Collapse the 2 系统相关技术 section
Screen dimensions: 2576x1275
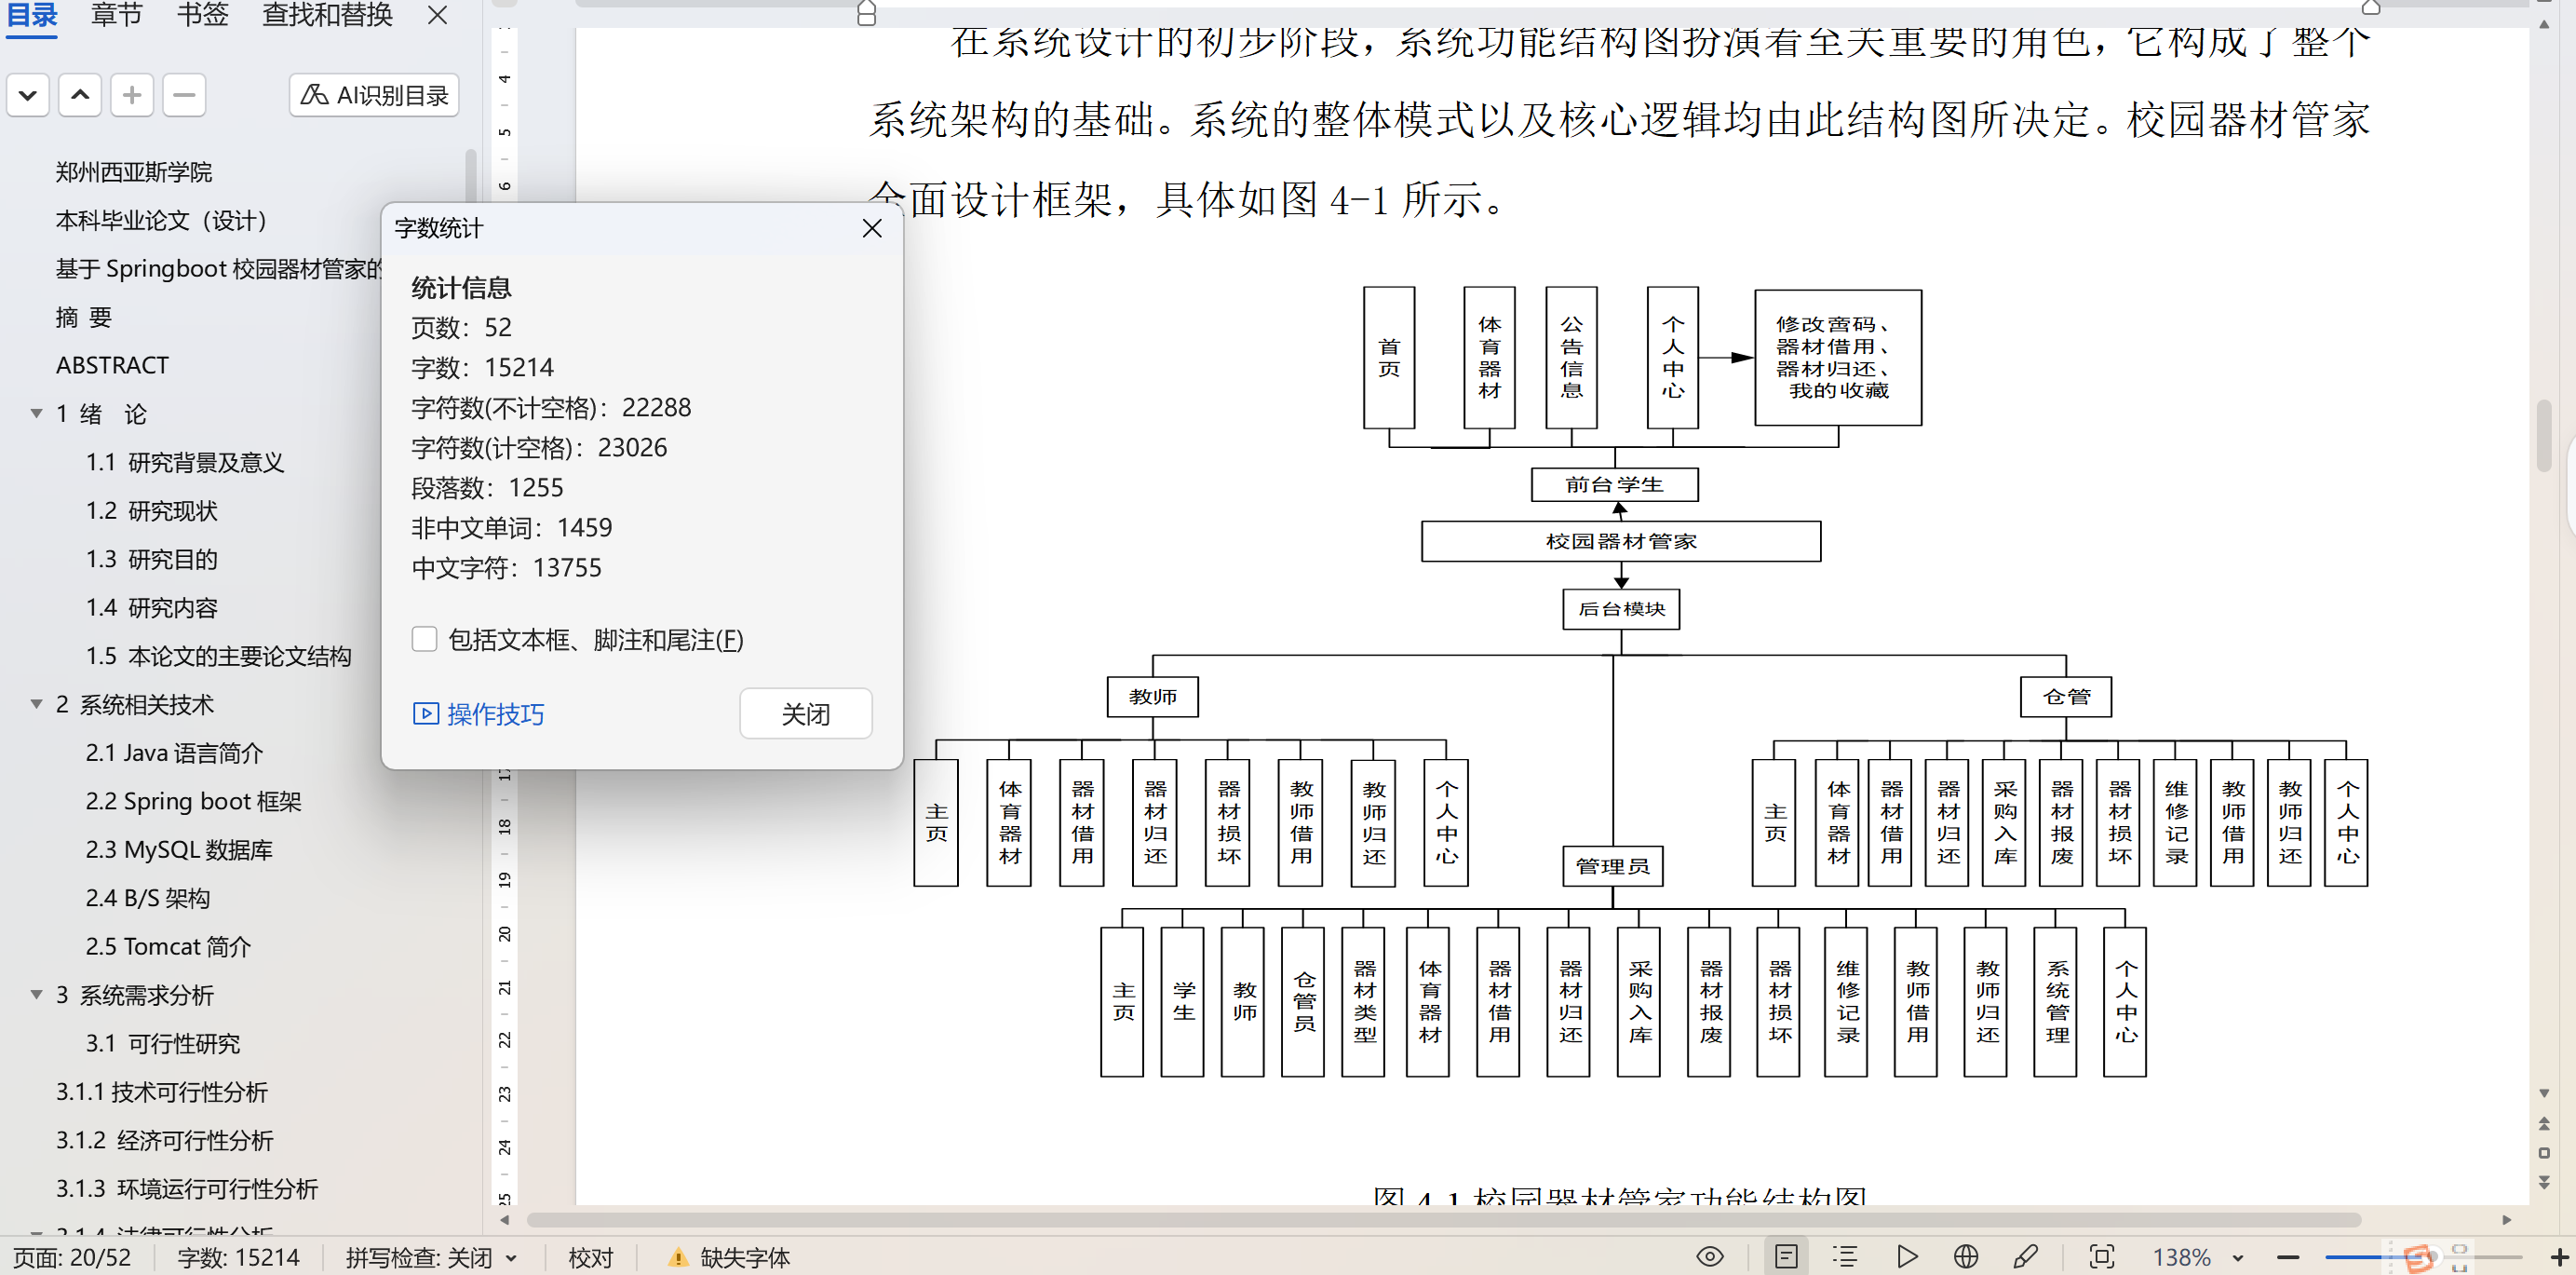pyautogui.click(x=37, y=704)
